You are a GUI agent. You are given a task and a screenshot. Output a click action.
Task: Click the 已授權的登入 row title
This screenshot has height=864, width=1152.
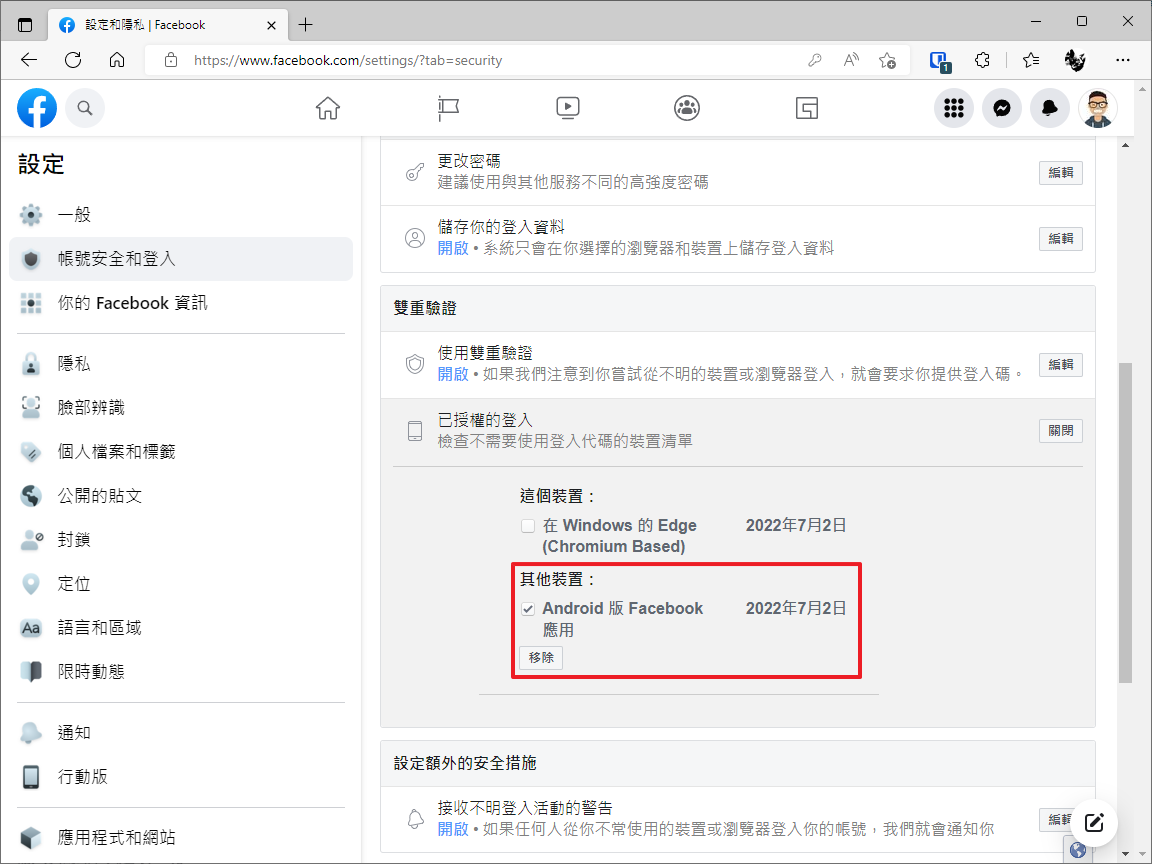[x=485, y=420]
